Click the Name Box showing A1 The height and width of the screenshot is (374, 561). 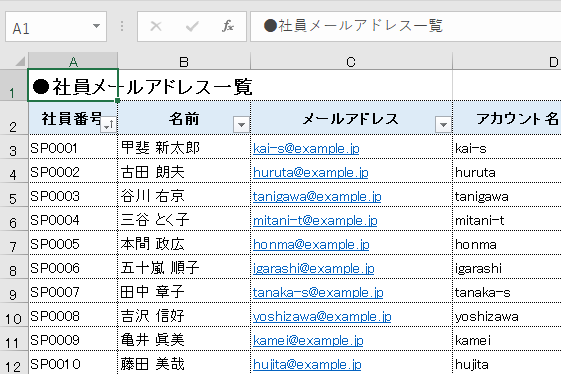pyautogui.click(x=56, y=26)
